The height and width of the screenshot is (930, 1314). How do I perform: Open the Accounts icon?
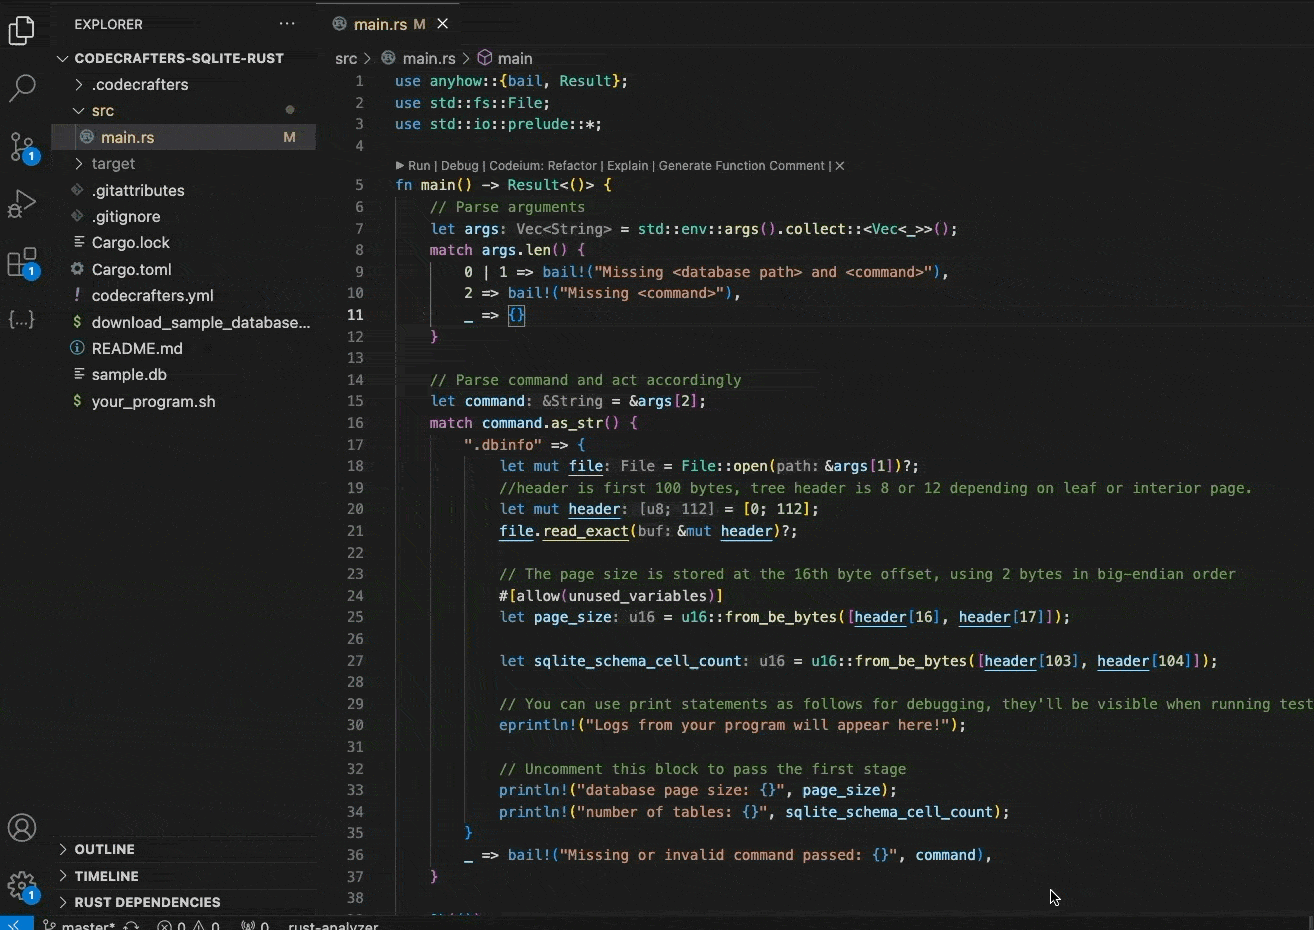pos(22,828)
